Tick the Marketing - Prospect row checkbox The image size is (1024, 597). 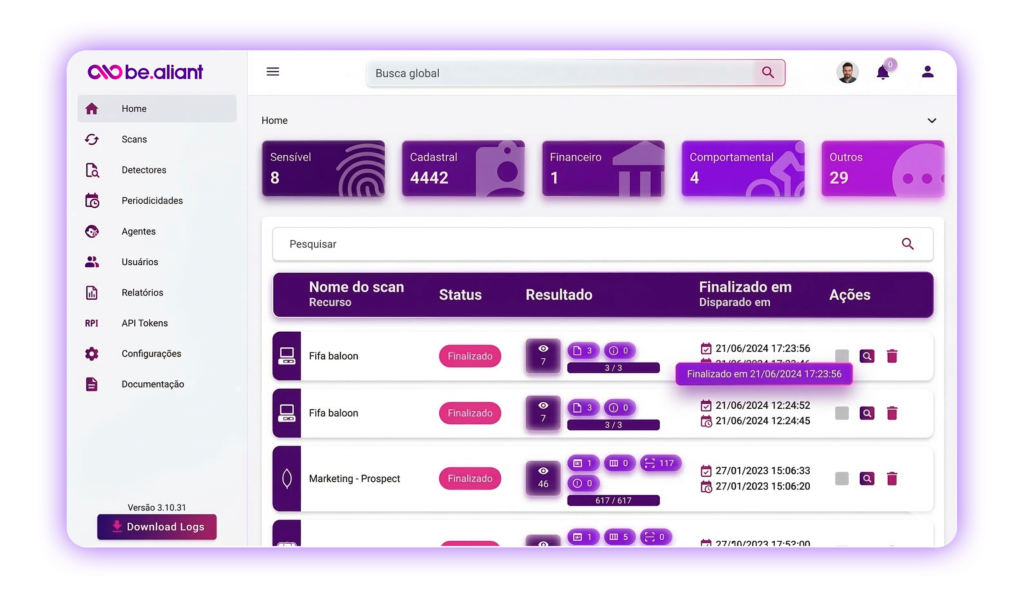click(842, 479)
